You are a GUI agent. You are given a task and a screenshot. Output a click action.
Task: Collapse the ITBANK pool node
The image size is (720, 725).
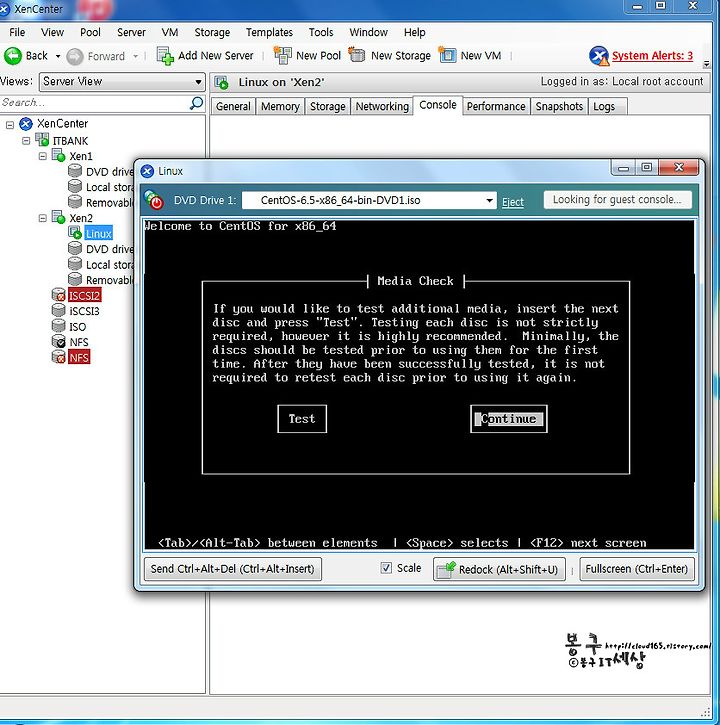[x=26, y=140]
